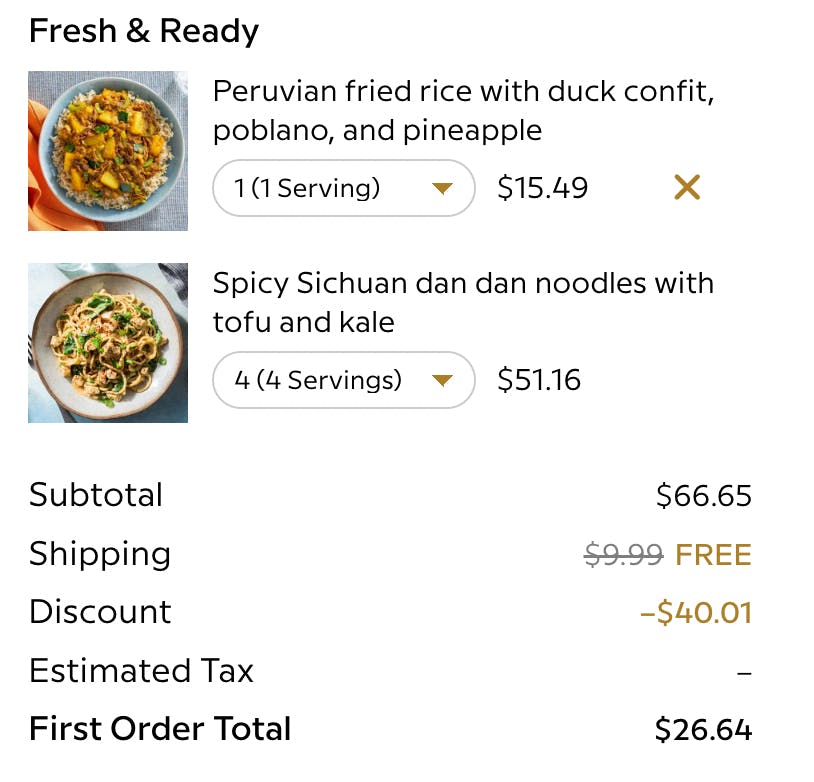Remove the Peruvian fried rice item
This screenshot has height=782, width=814.
click(687, 187)
